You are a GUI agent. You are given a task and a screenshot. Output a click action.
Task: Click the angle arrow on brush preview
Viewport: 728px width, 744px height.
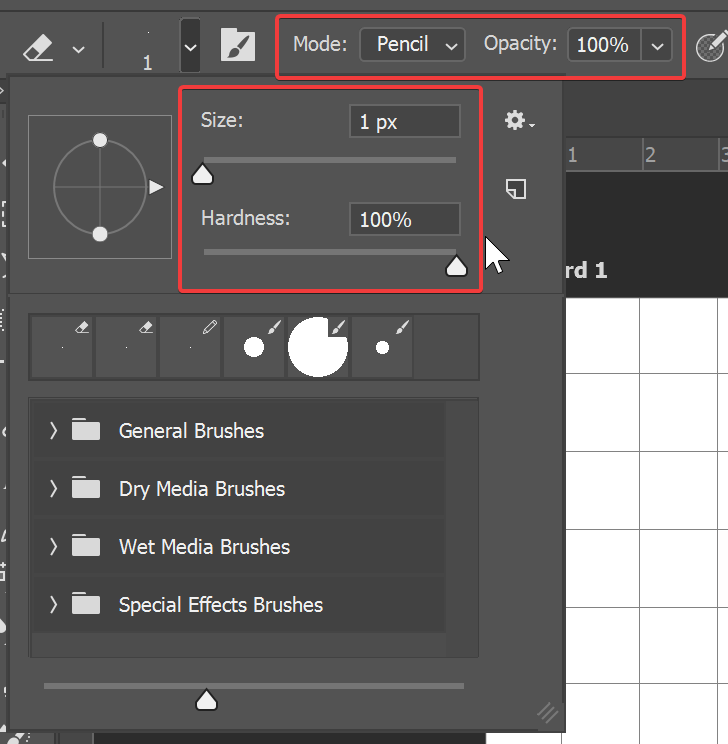click(156, 187)
